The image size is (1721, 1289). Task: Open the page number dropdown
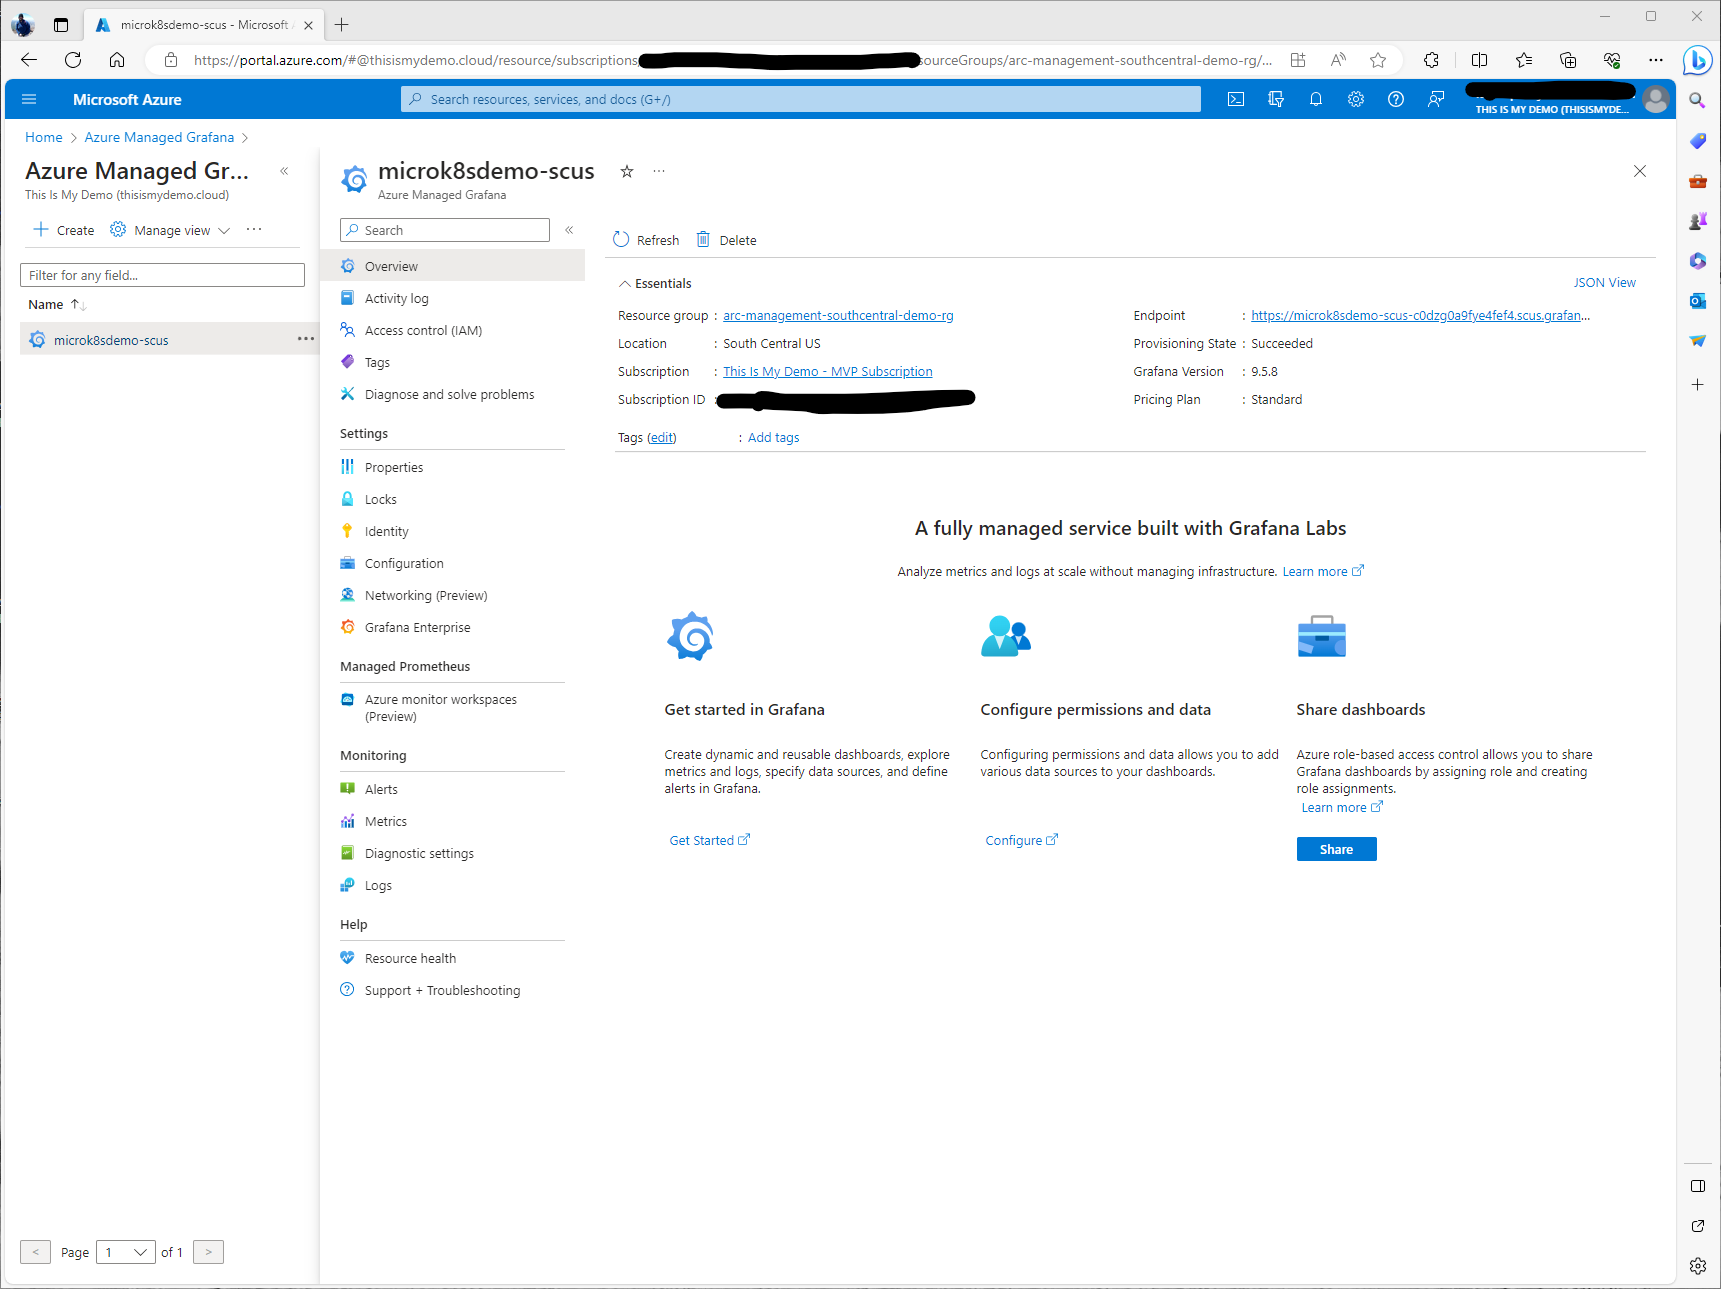pyautogui.click(x=126, y=1252)
